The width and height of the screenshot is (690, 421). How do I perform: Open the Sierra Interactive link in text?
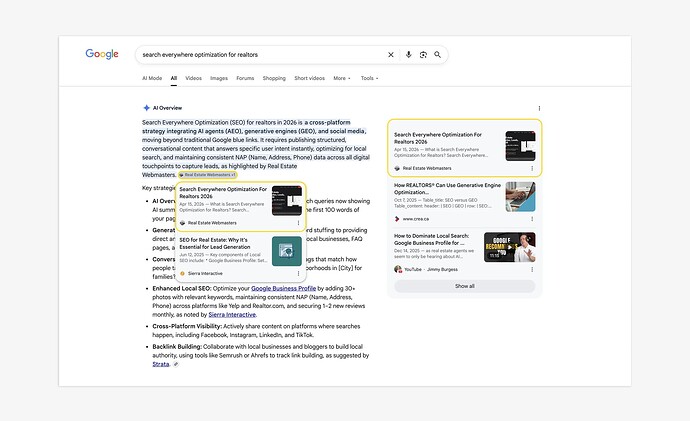coord(232,315)
